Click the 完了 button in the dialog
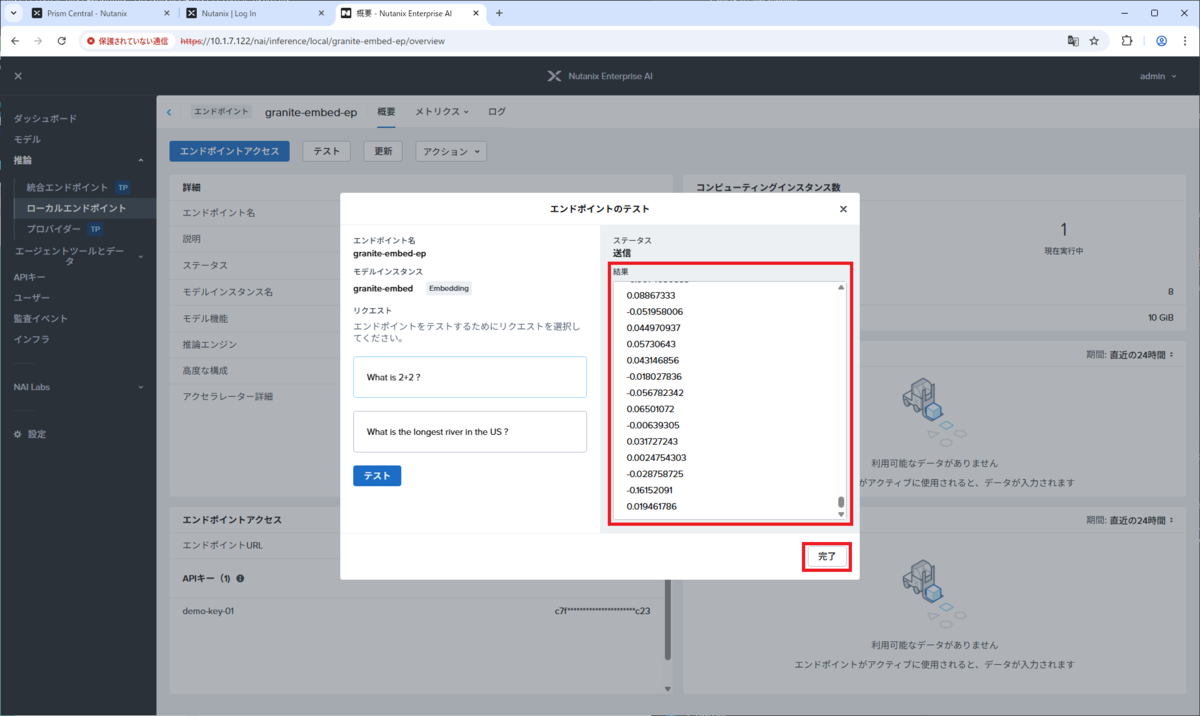The width and height of the screenshot is (1200, 716). [827, 556]
